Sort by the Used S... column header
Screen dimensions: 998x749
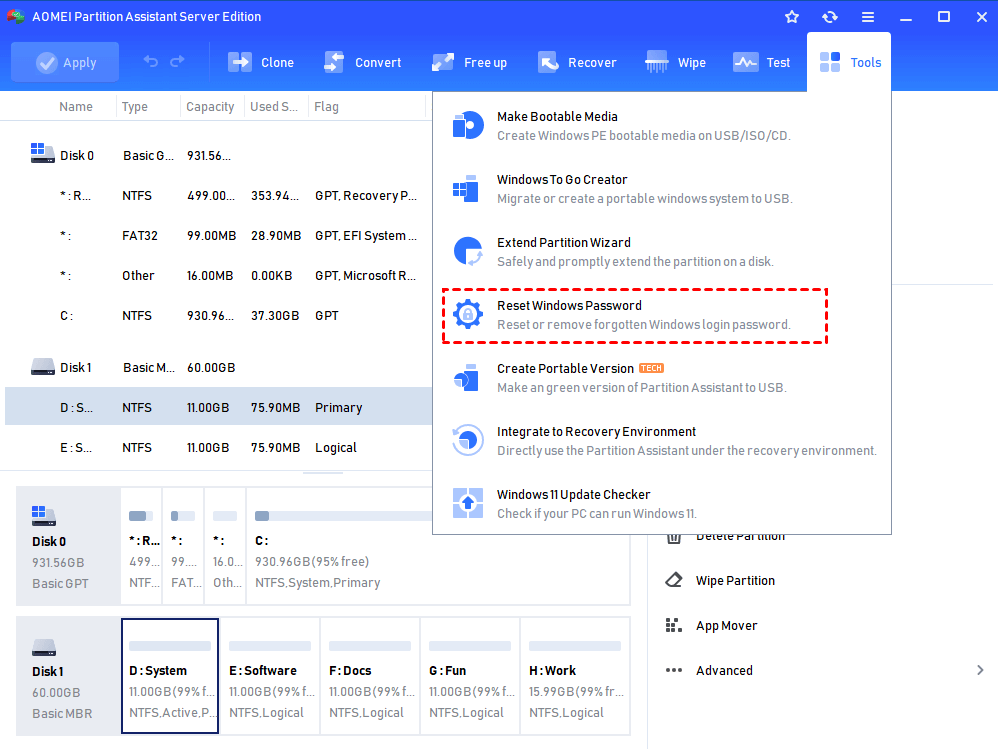pos(274,107)
